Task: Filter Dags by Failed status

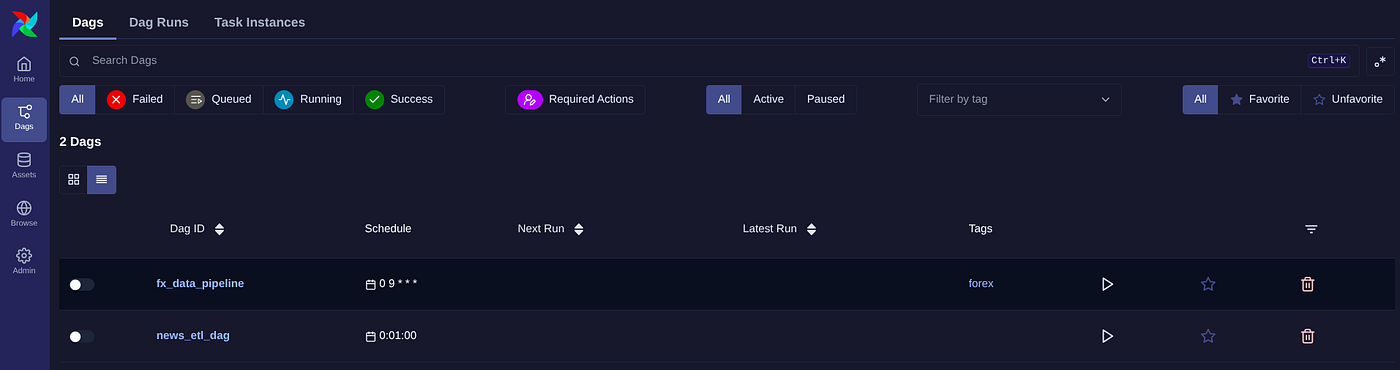Action: [135, 99]
